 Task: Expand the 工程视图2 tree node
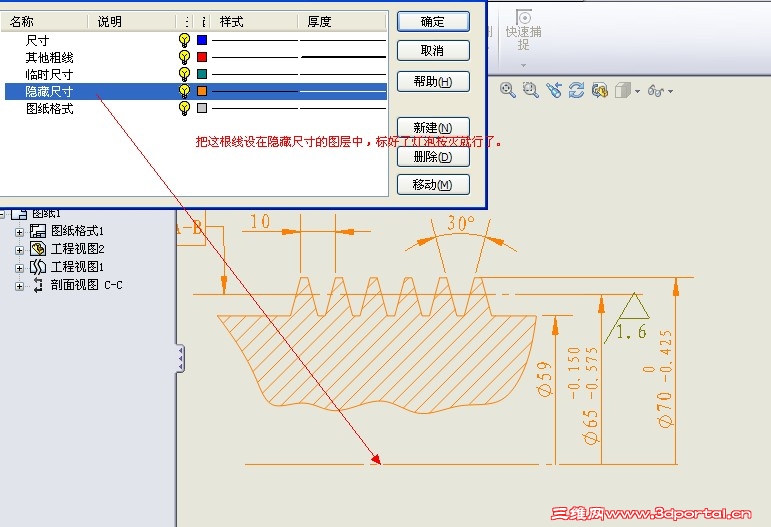point(19,250)
